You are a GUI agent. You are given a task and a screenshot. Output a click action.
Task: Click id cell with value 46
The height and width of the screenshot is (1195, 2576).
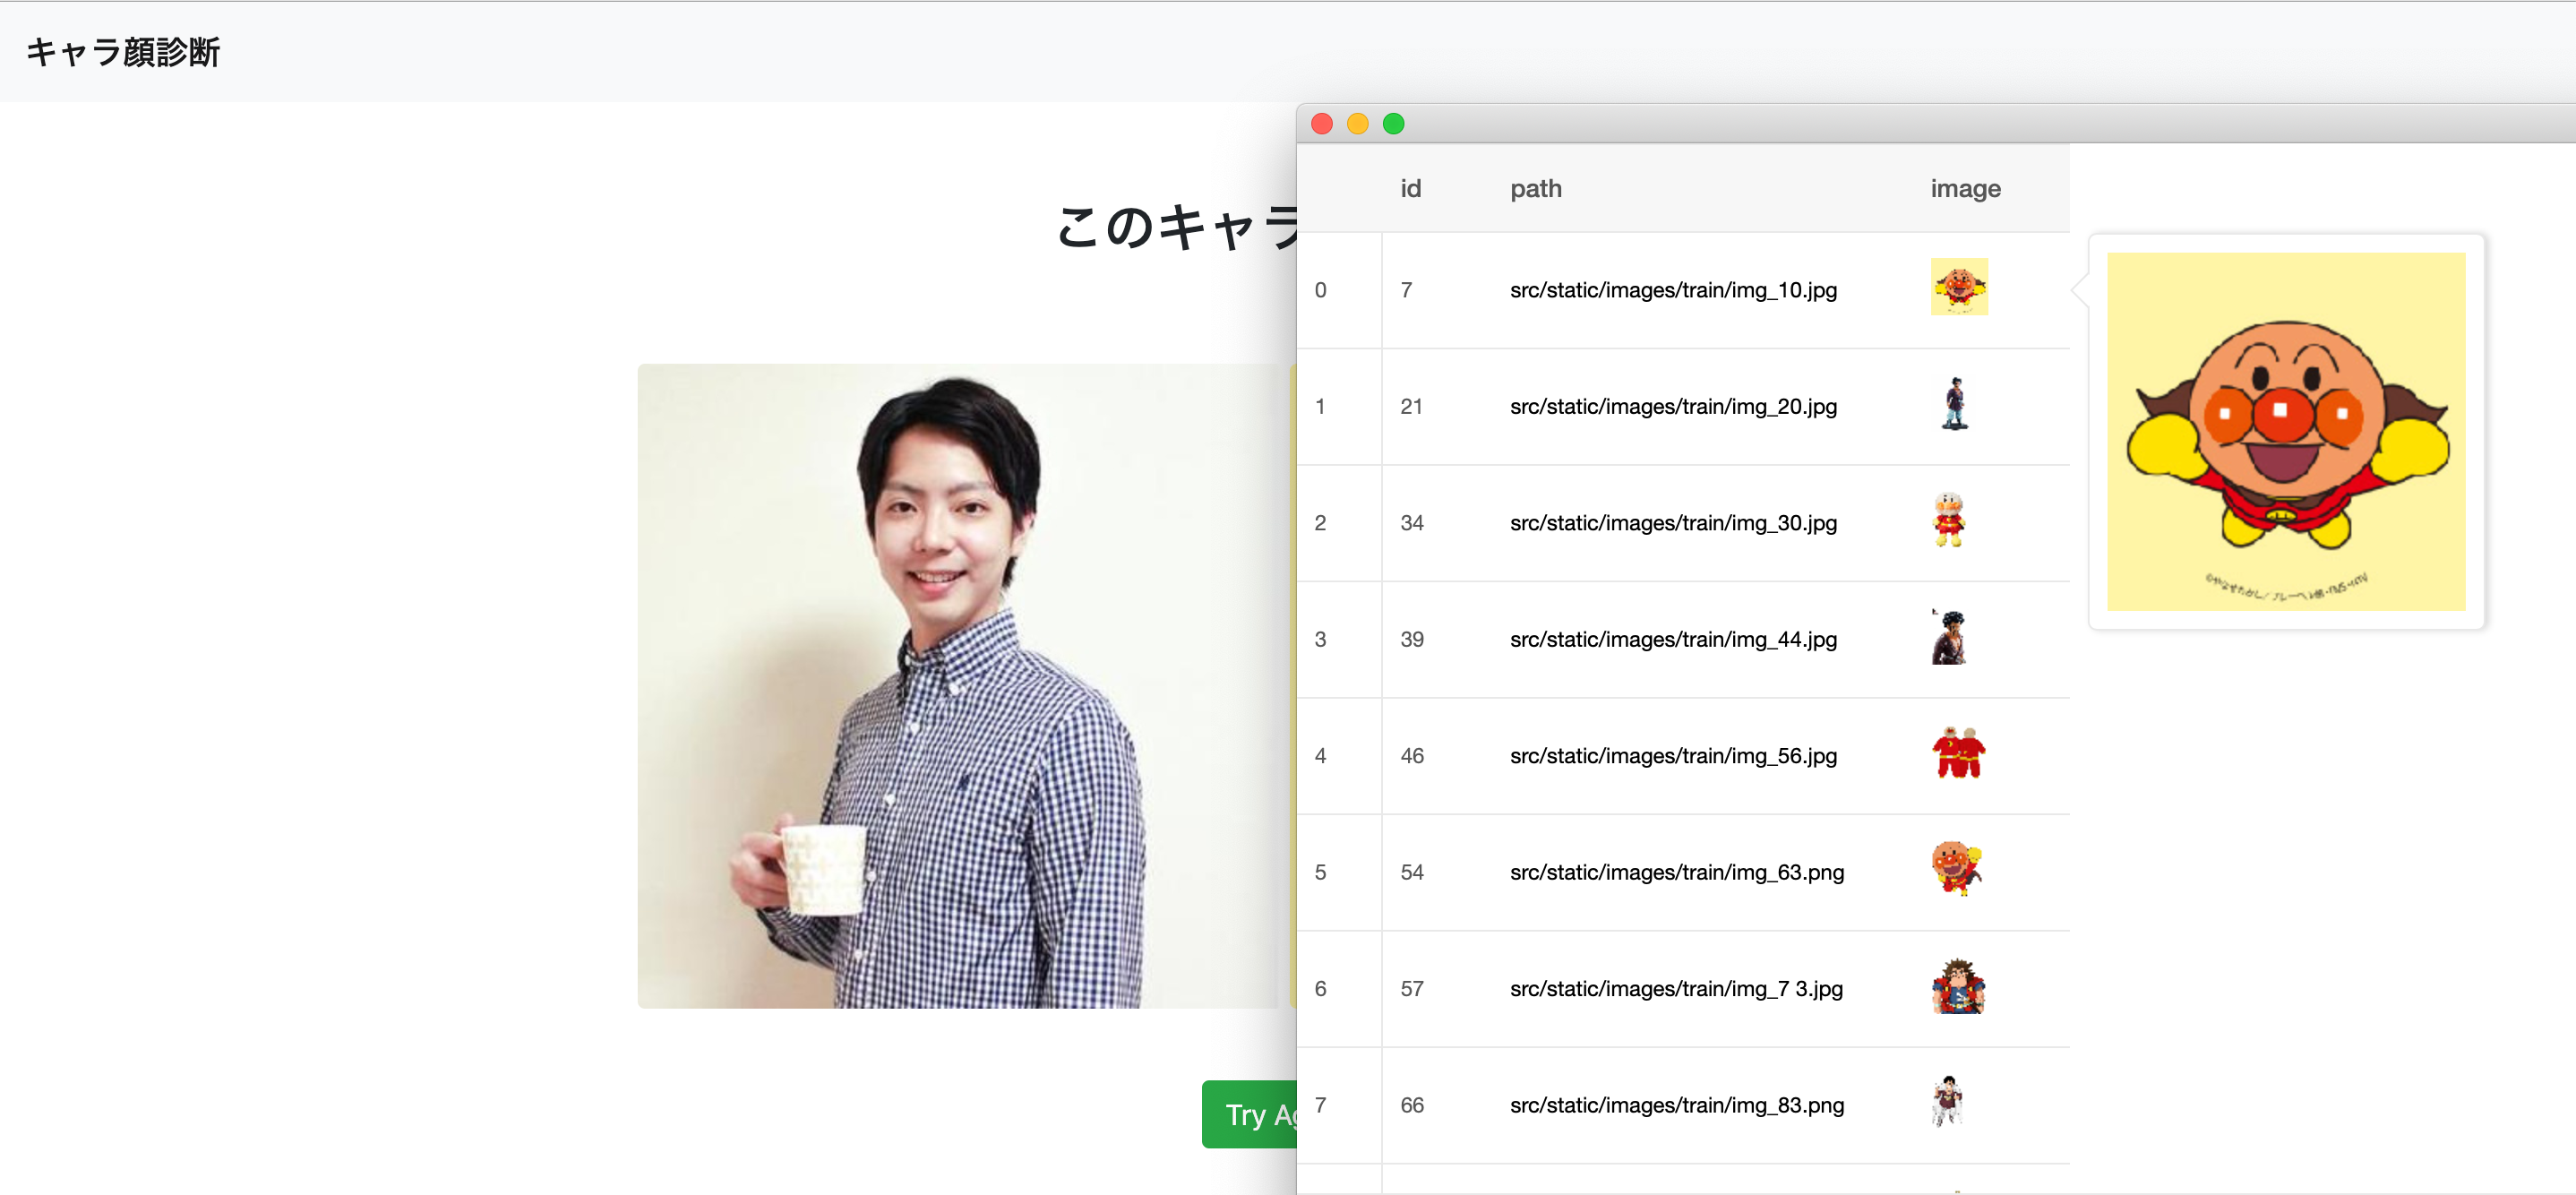(1411, 756)
